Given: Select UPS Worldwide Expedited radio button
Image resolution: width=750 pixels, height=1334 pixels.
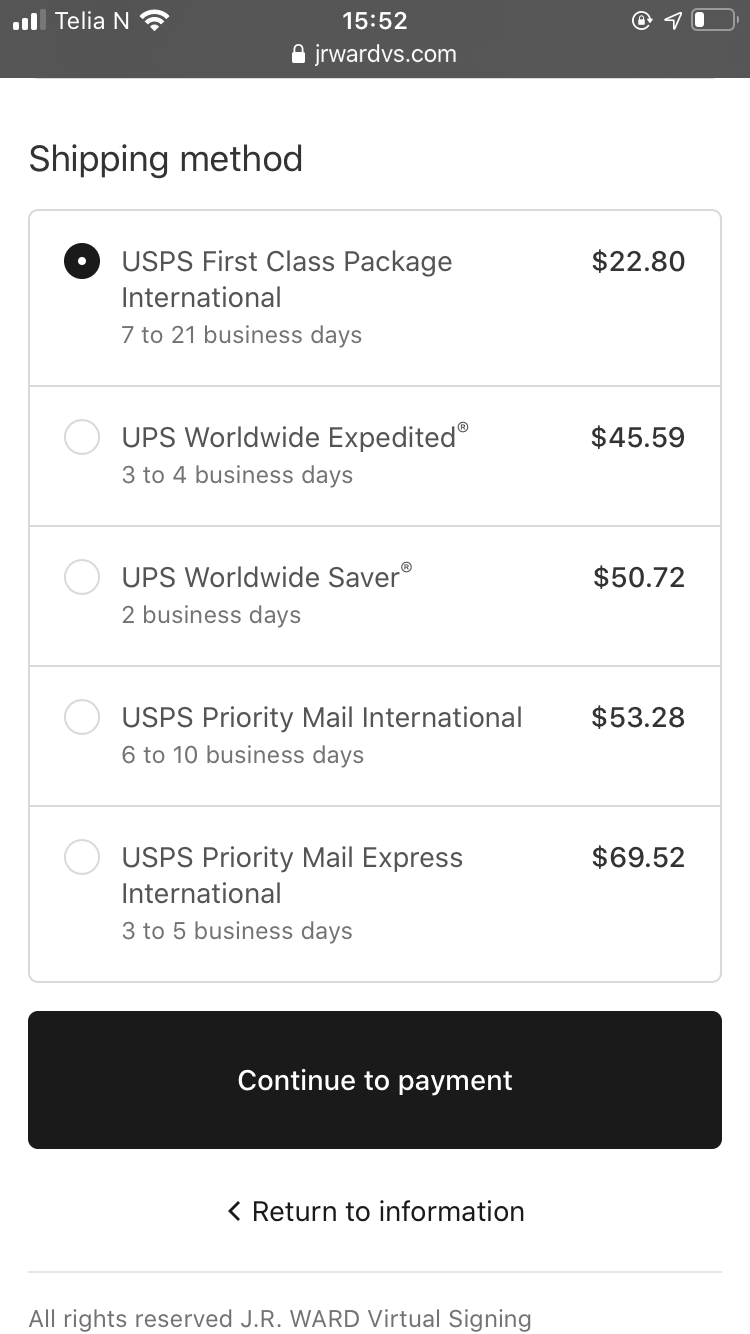Looking at the screenshot, I should (x=82, y=437).
